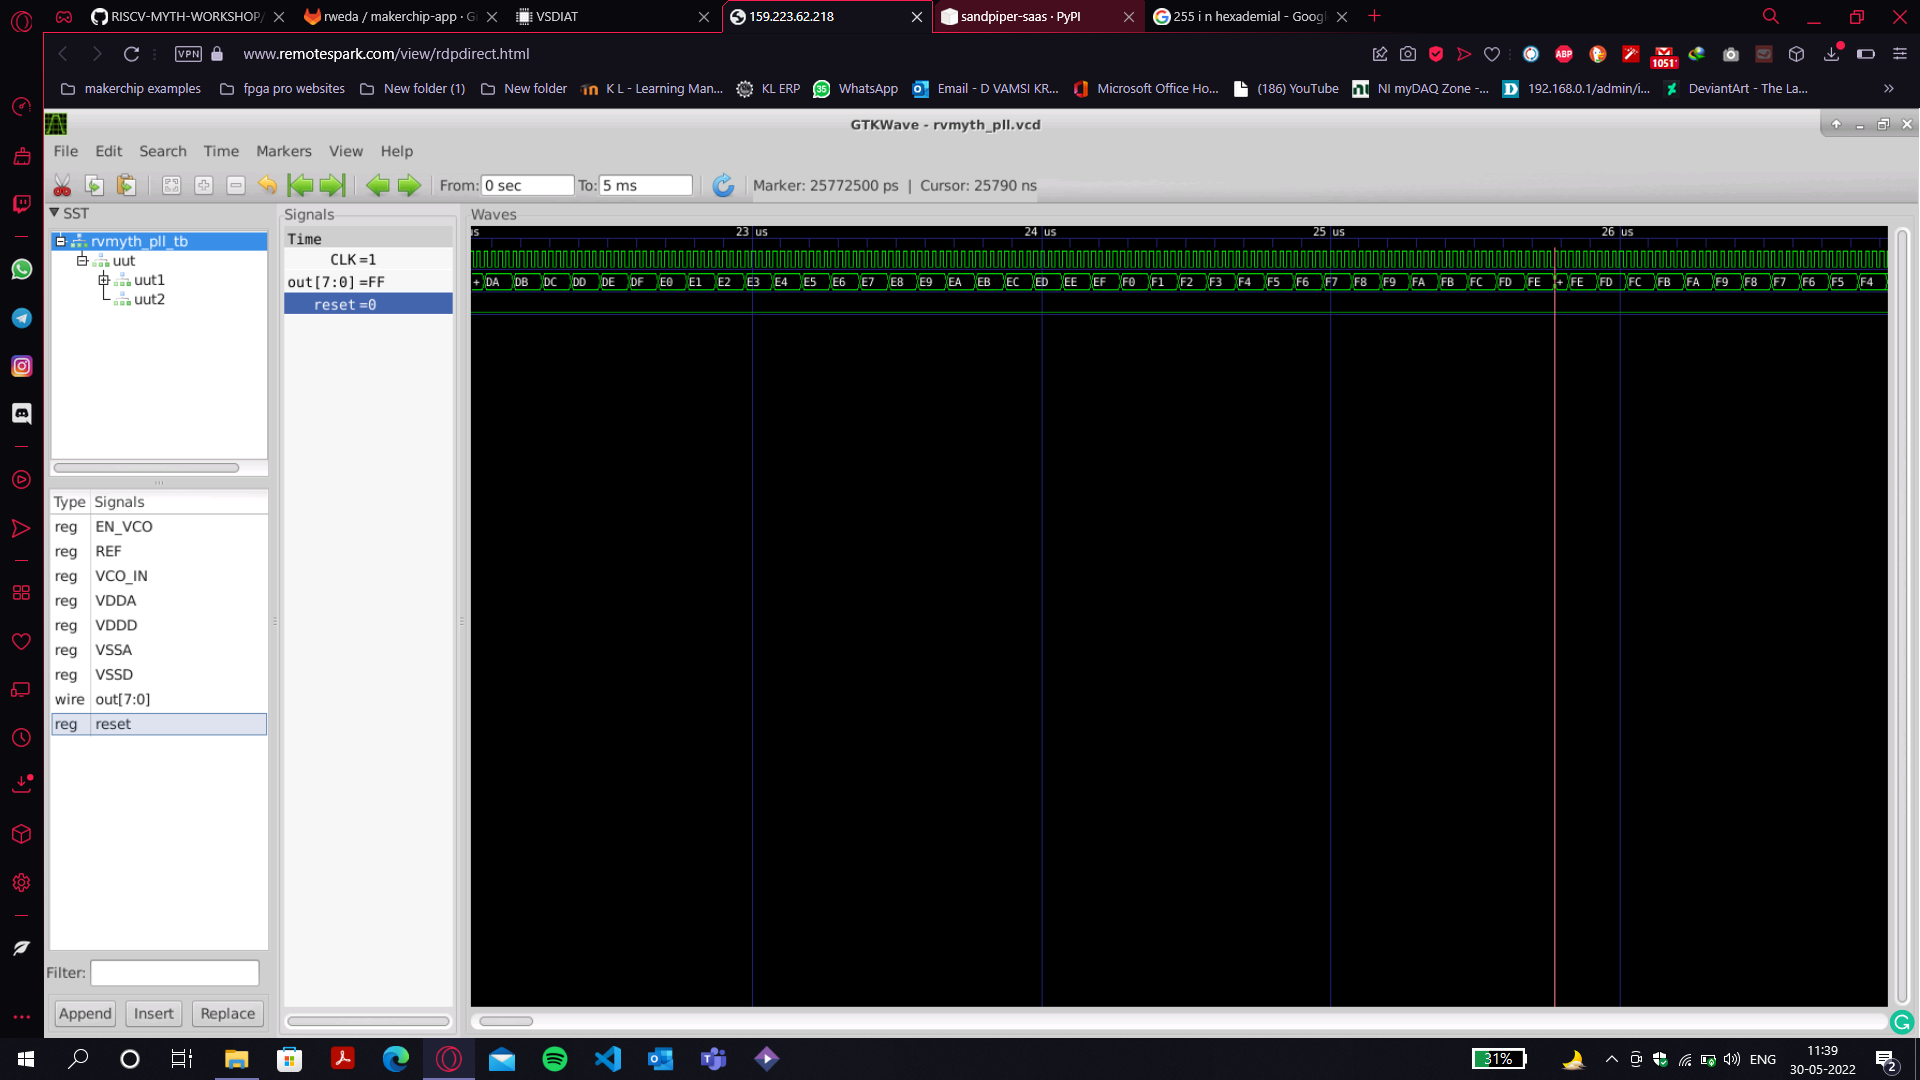Screen dimensions: 1920x1080
Task: Click the Append button
Action: 85,1013
